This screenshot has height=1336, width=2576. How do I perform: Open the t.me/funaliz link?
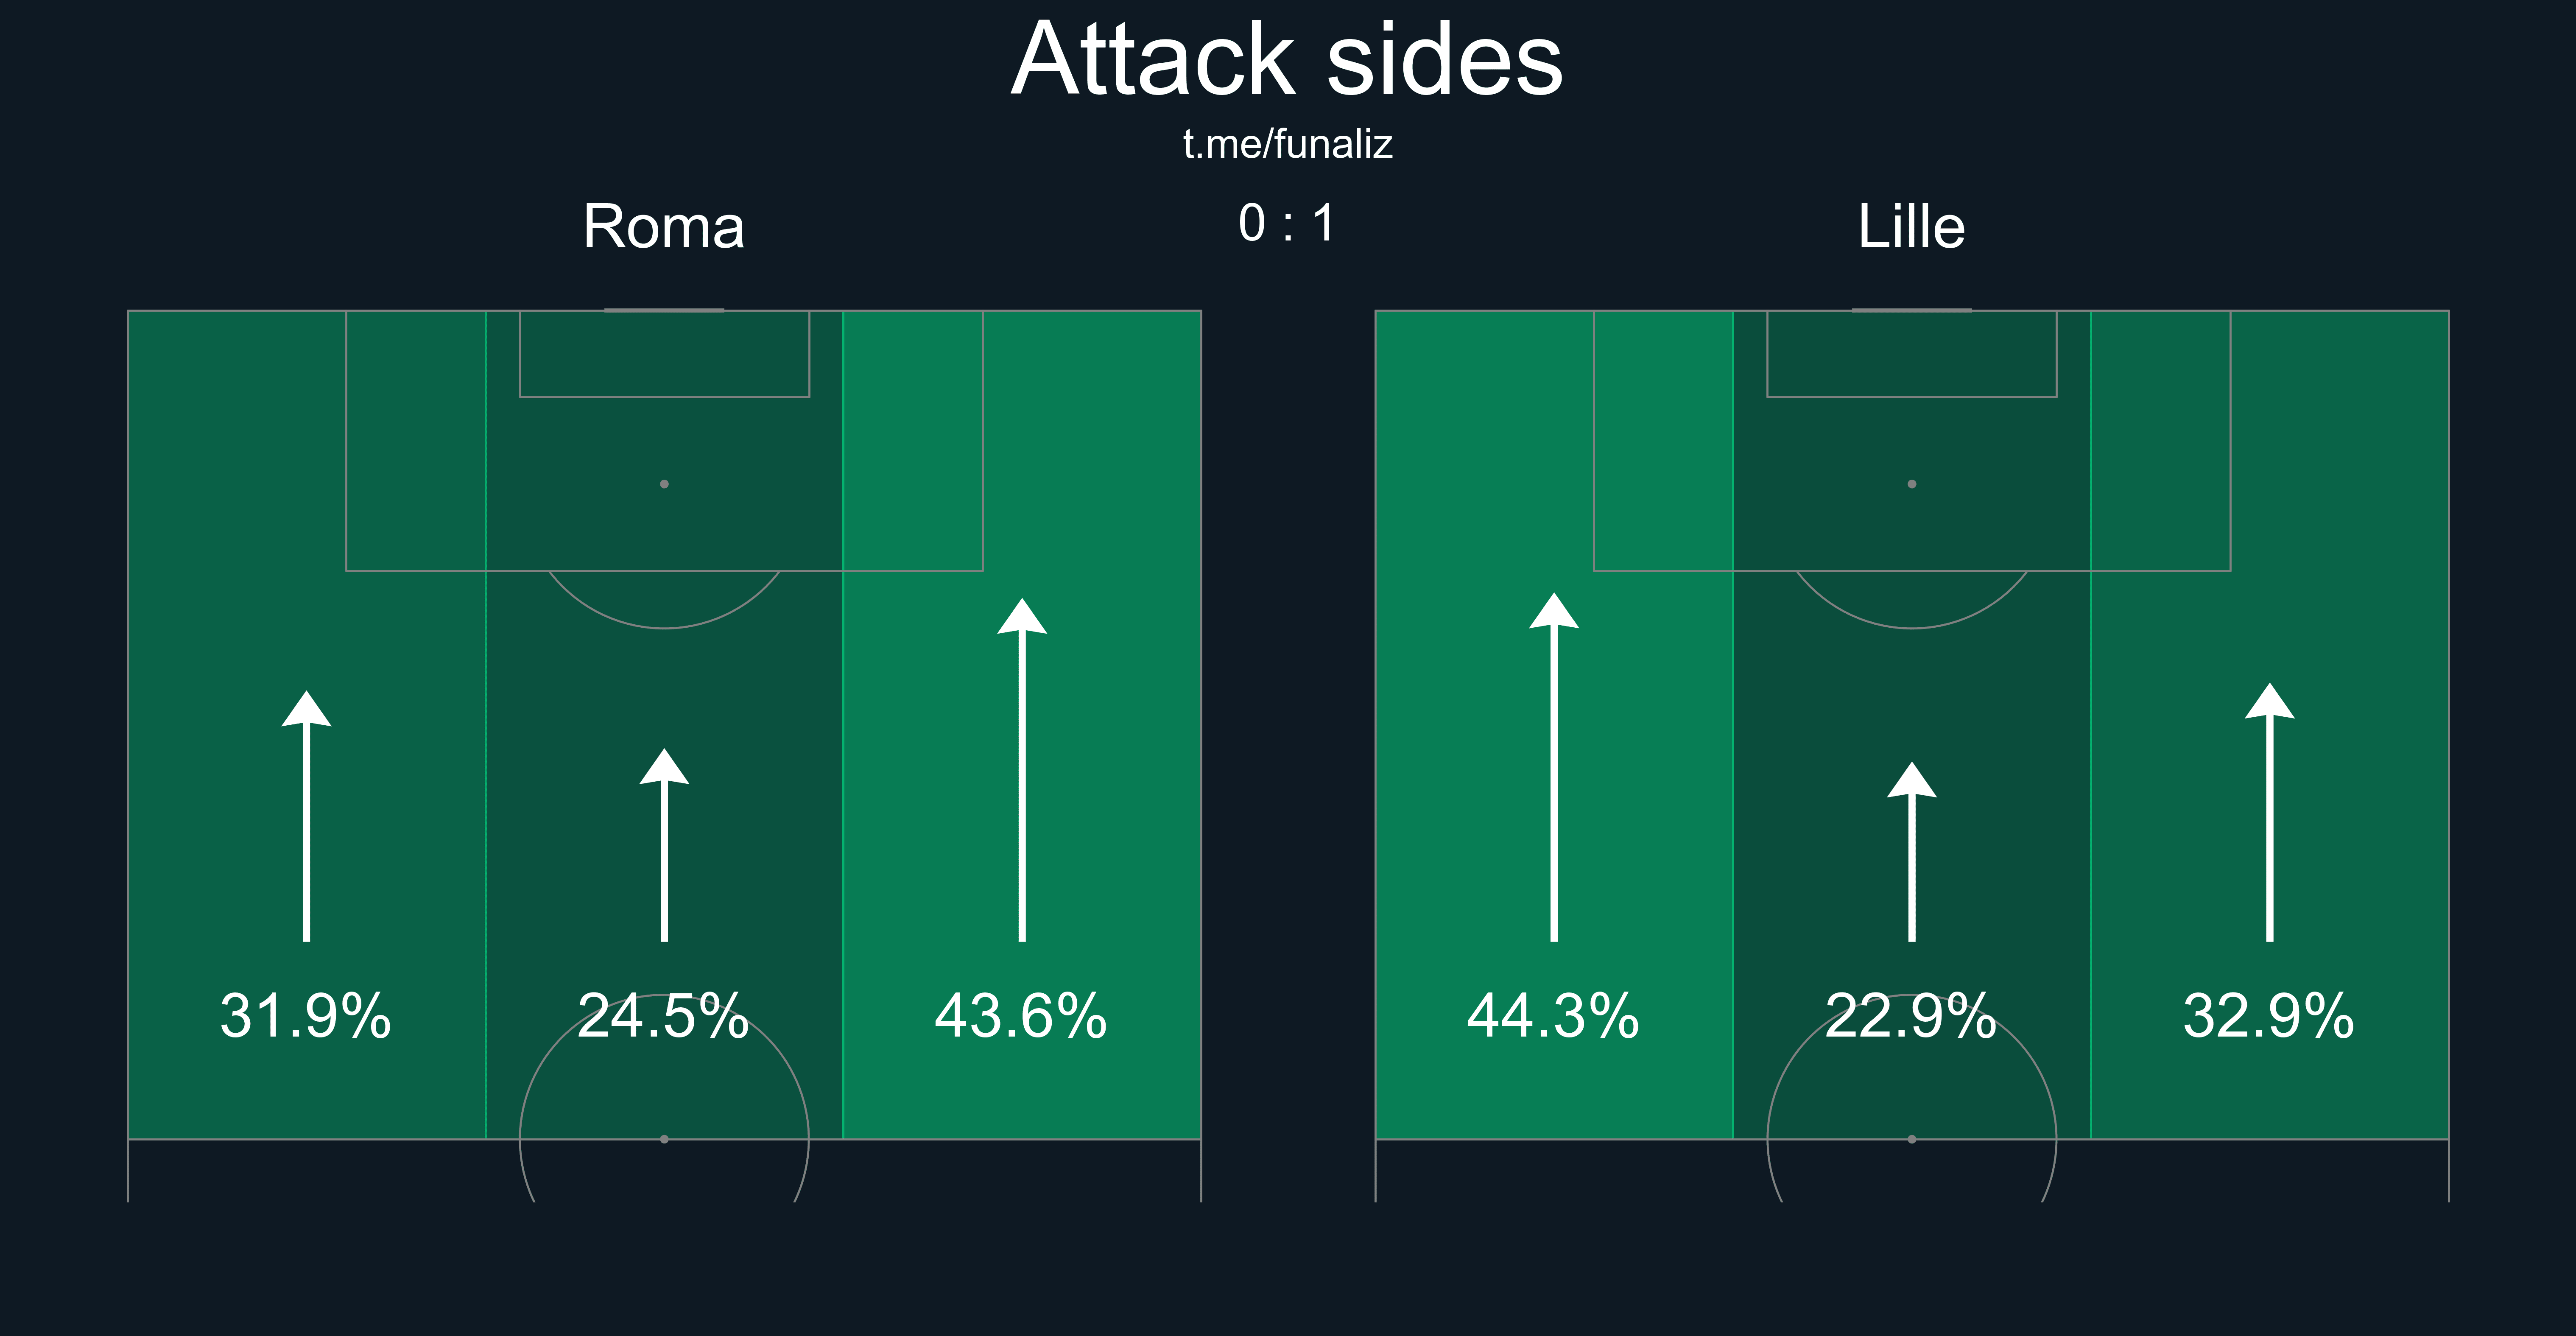tap(1287, 145)
